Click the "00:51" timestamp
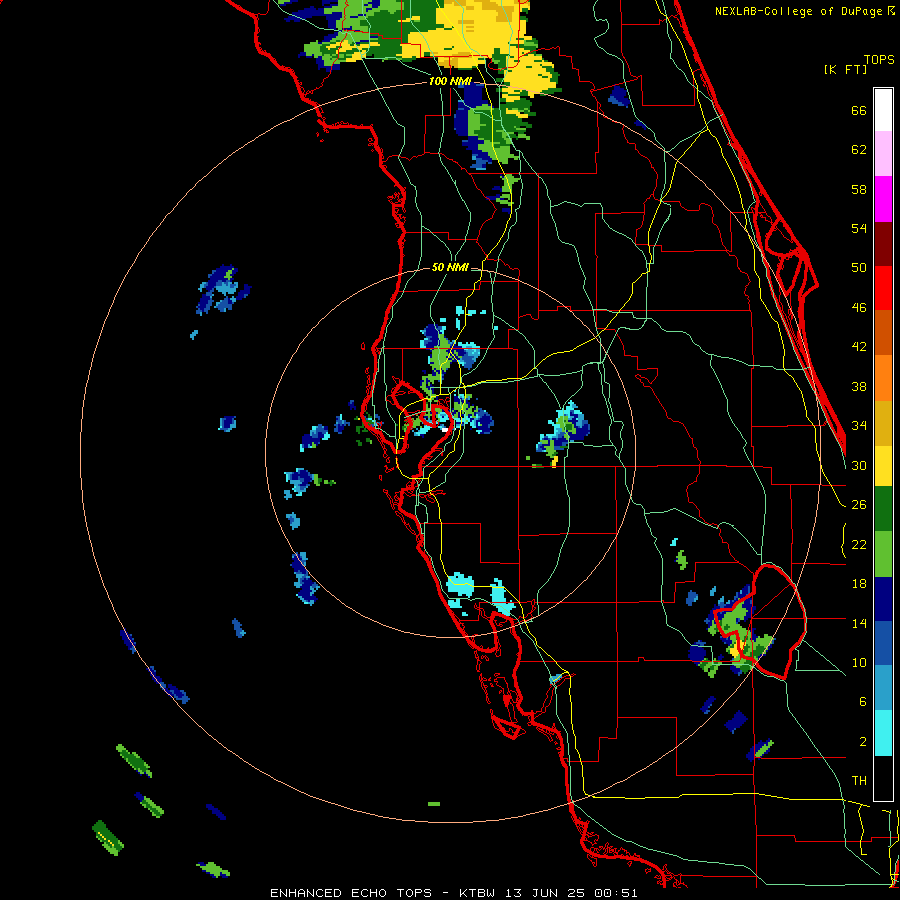 [x=616, y=893]
